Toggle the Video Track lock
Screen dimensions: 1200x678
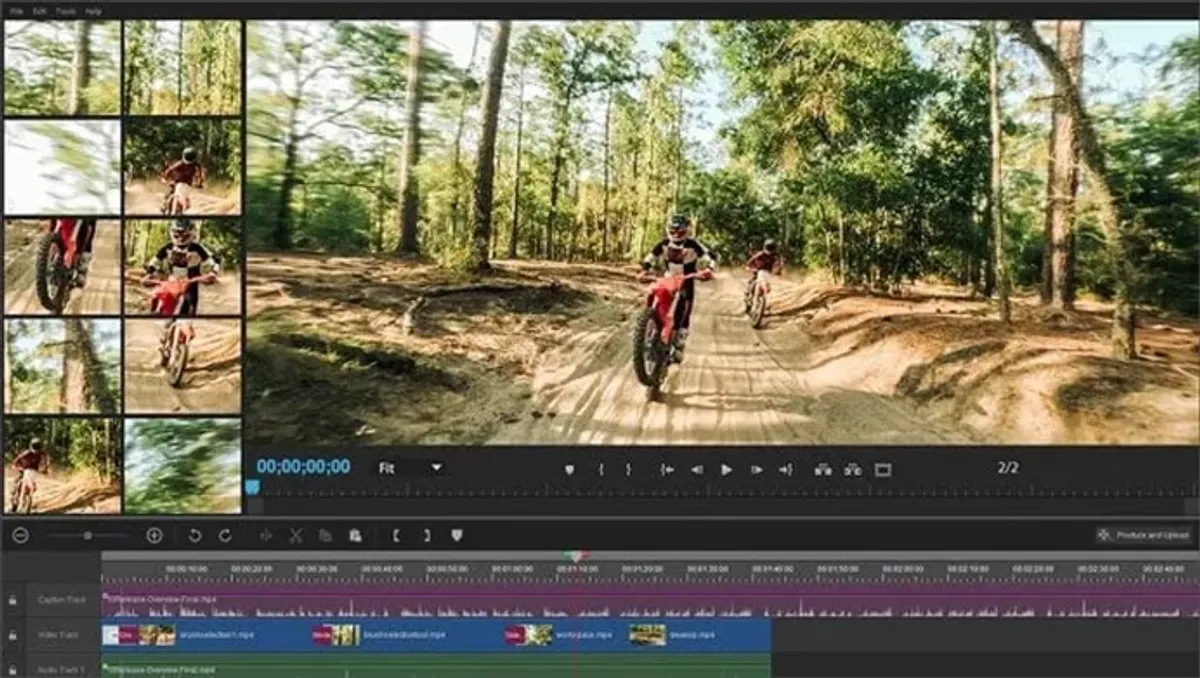click(12, 635)
